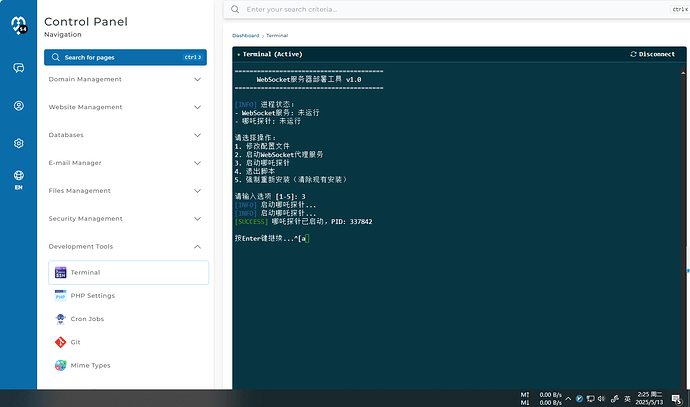Switch input method via the 英 indicator
Image resolution: width=690 pixels, height=407 pixels.
coord(628,399)
